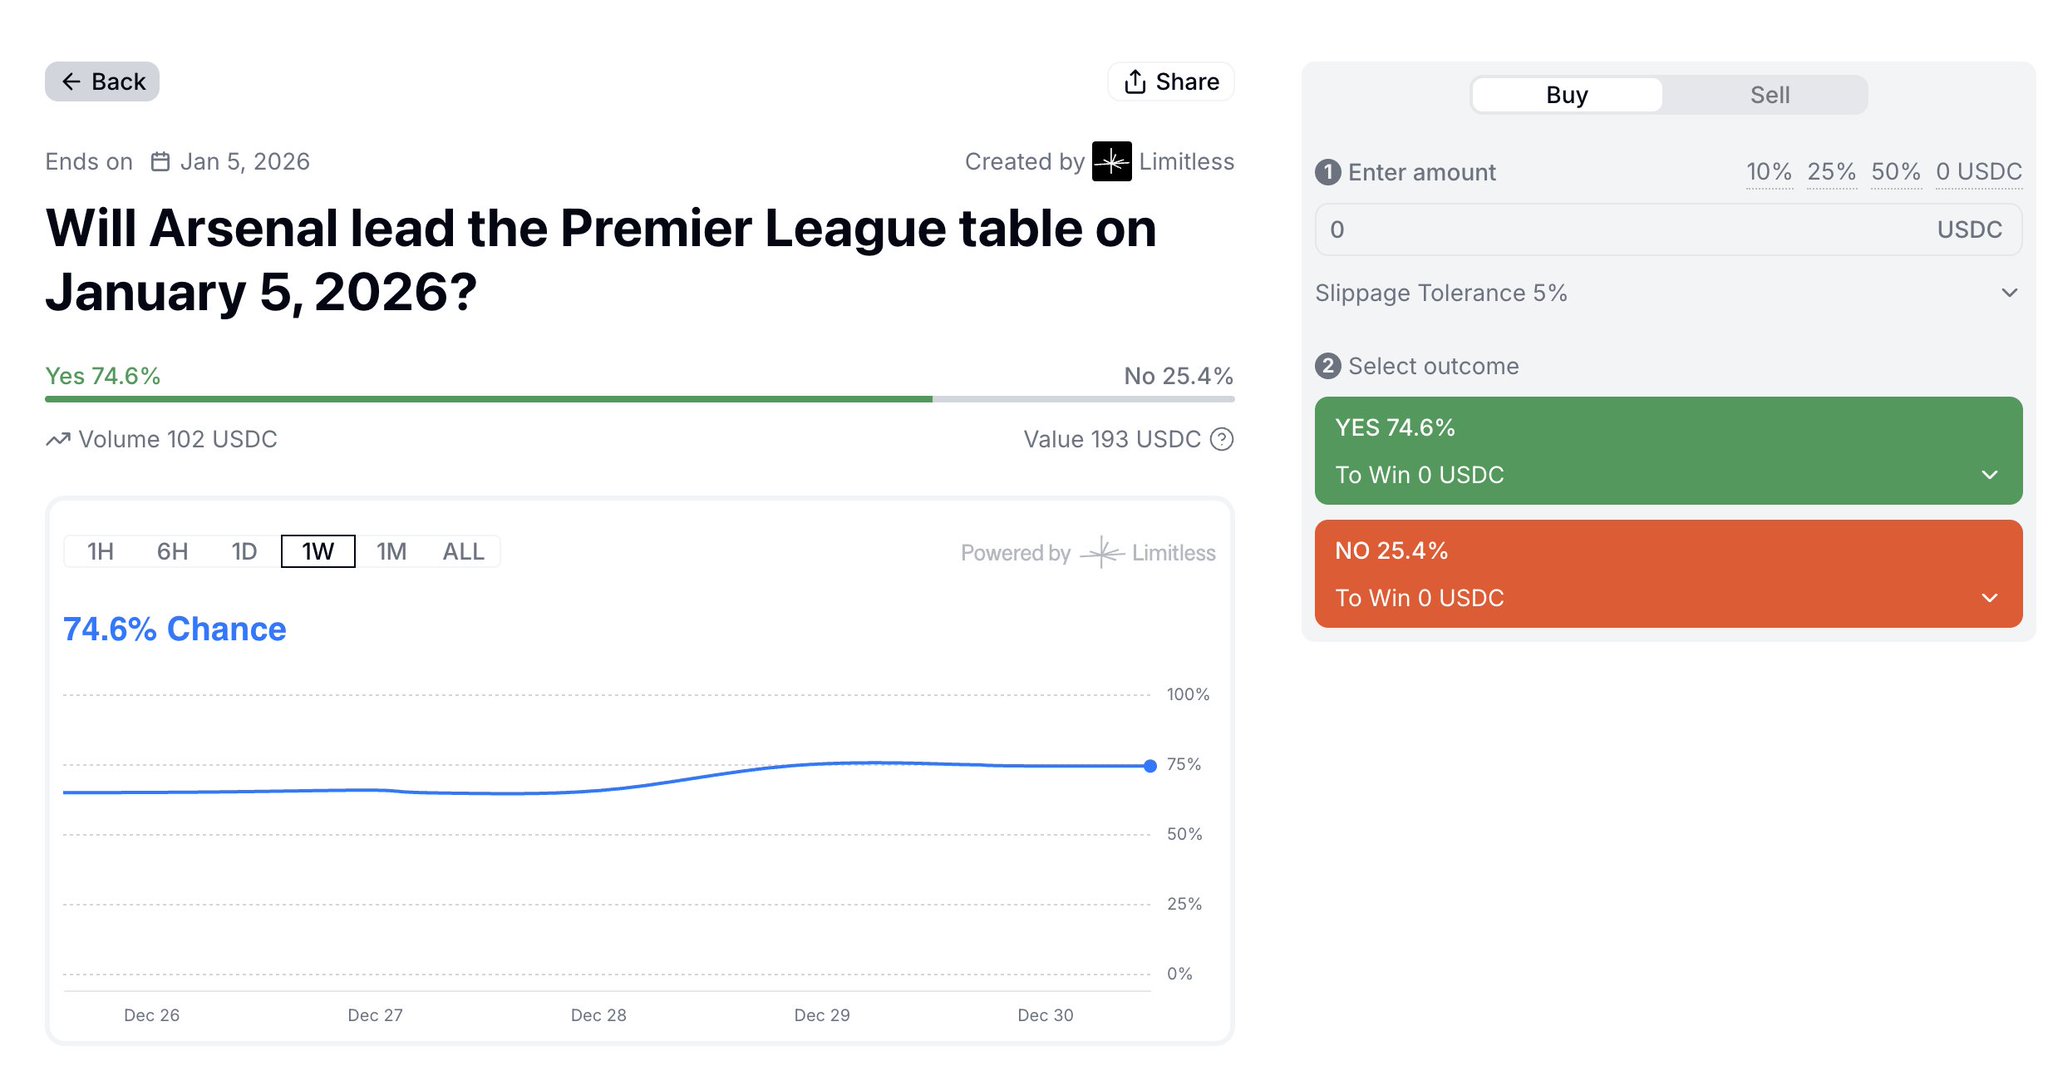Click the blue endpoint dot on the chart

(x=1150, y=766)
